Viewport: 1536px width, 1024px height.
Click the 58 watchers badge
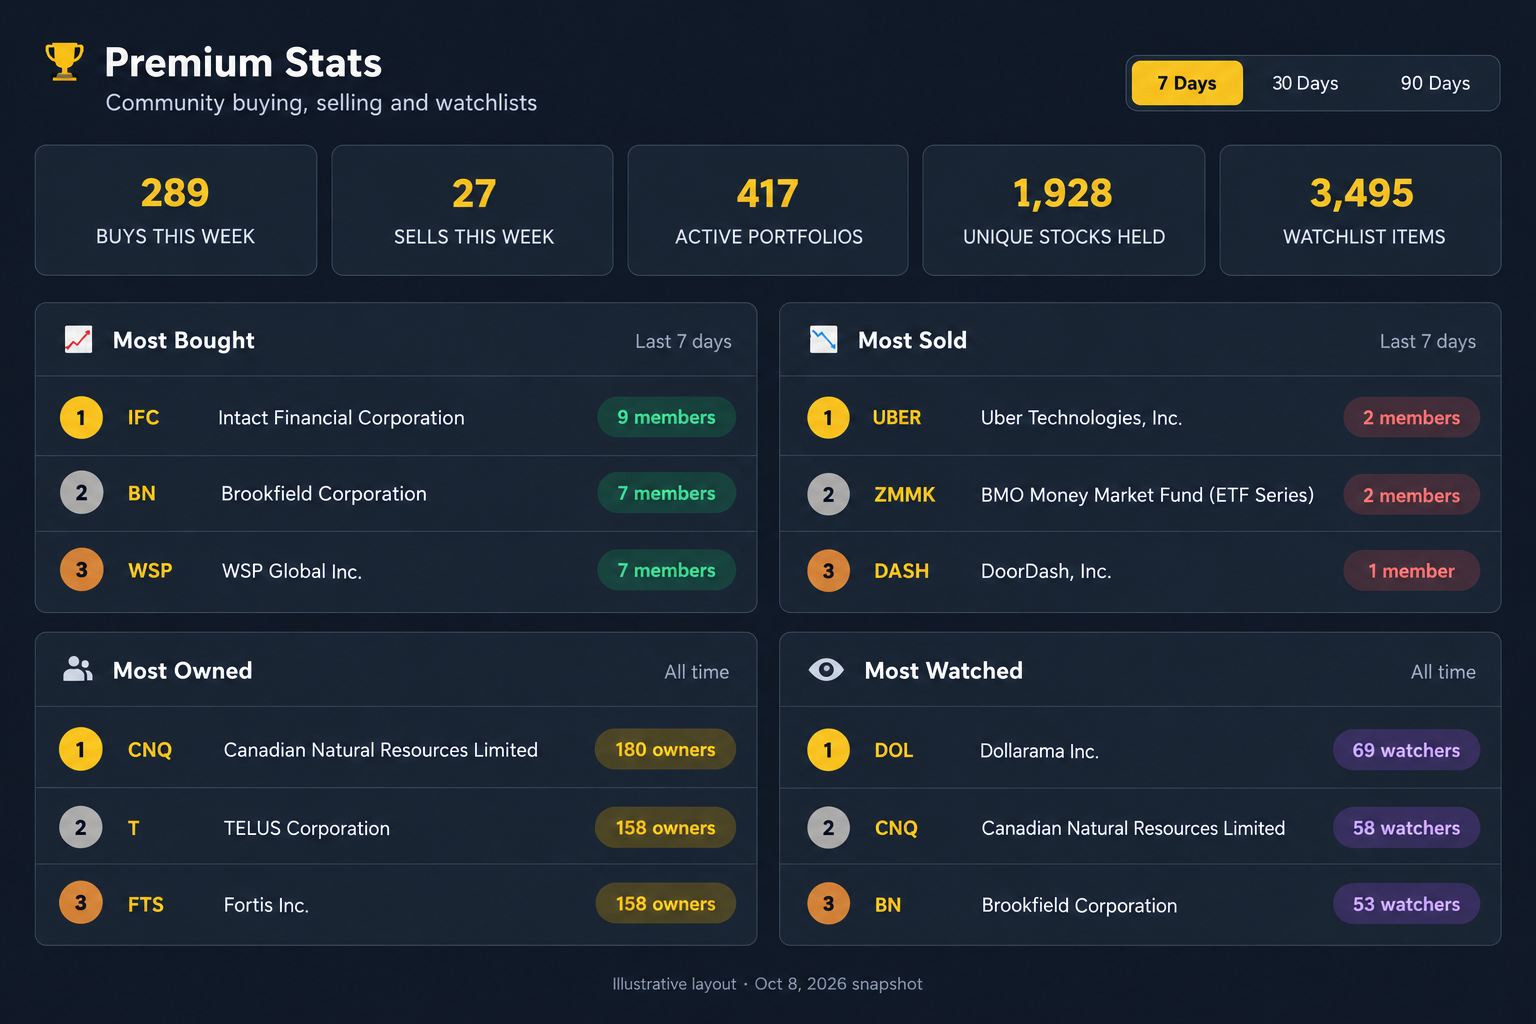click(1406, 827)
